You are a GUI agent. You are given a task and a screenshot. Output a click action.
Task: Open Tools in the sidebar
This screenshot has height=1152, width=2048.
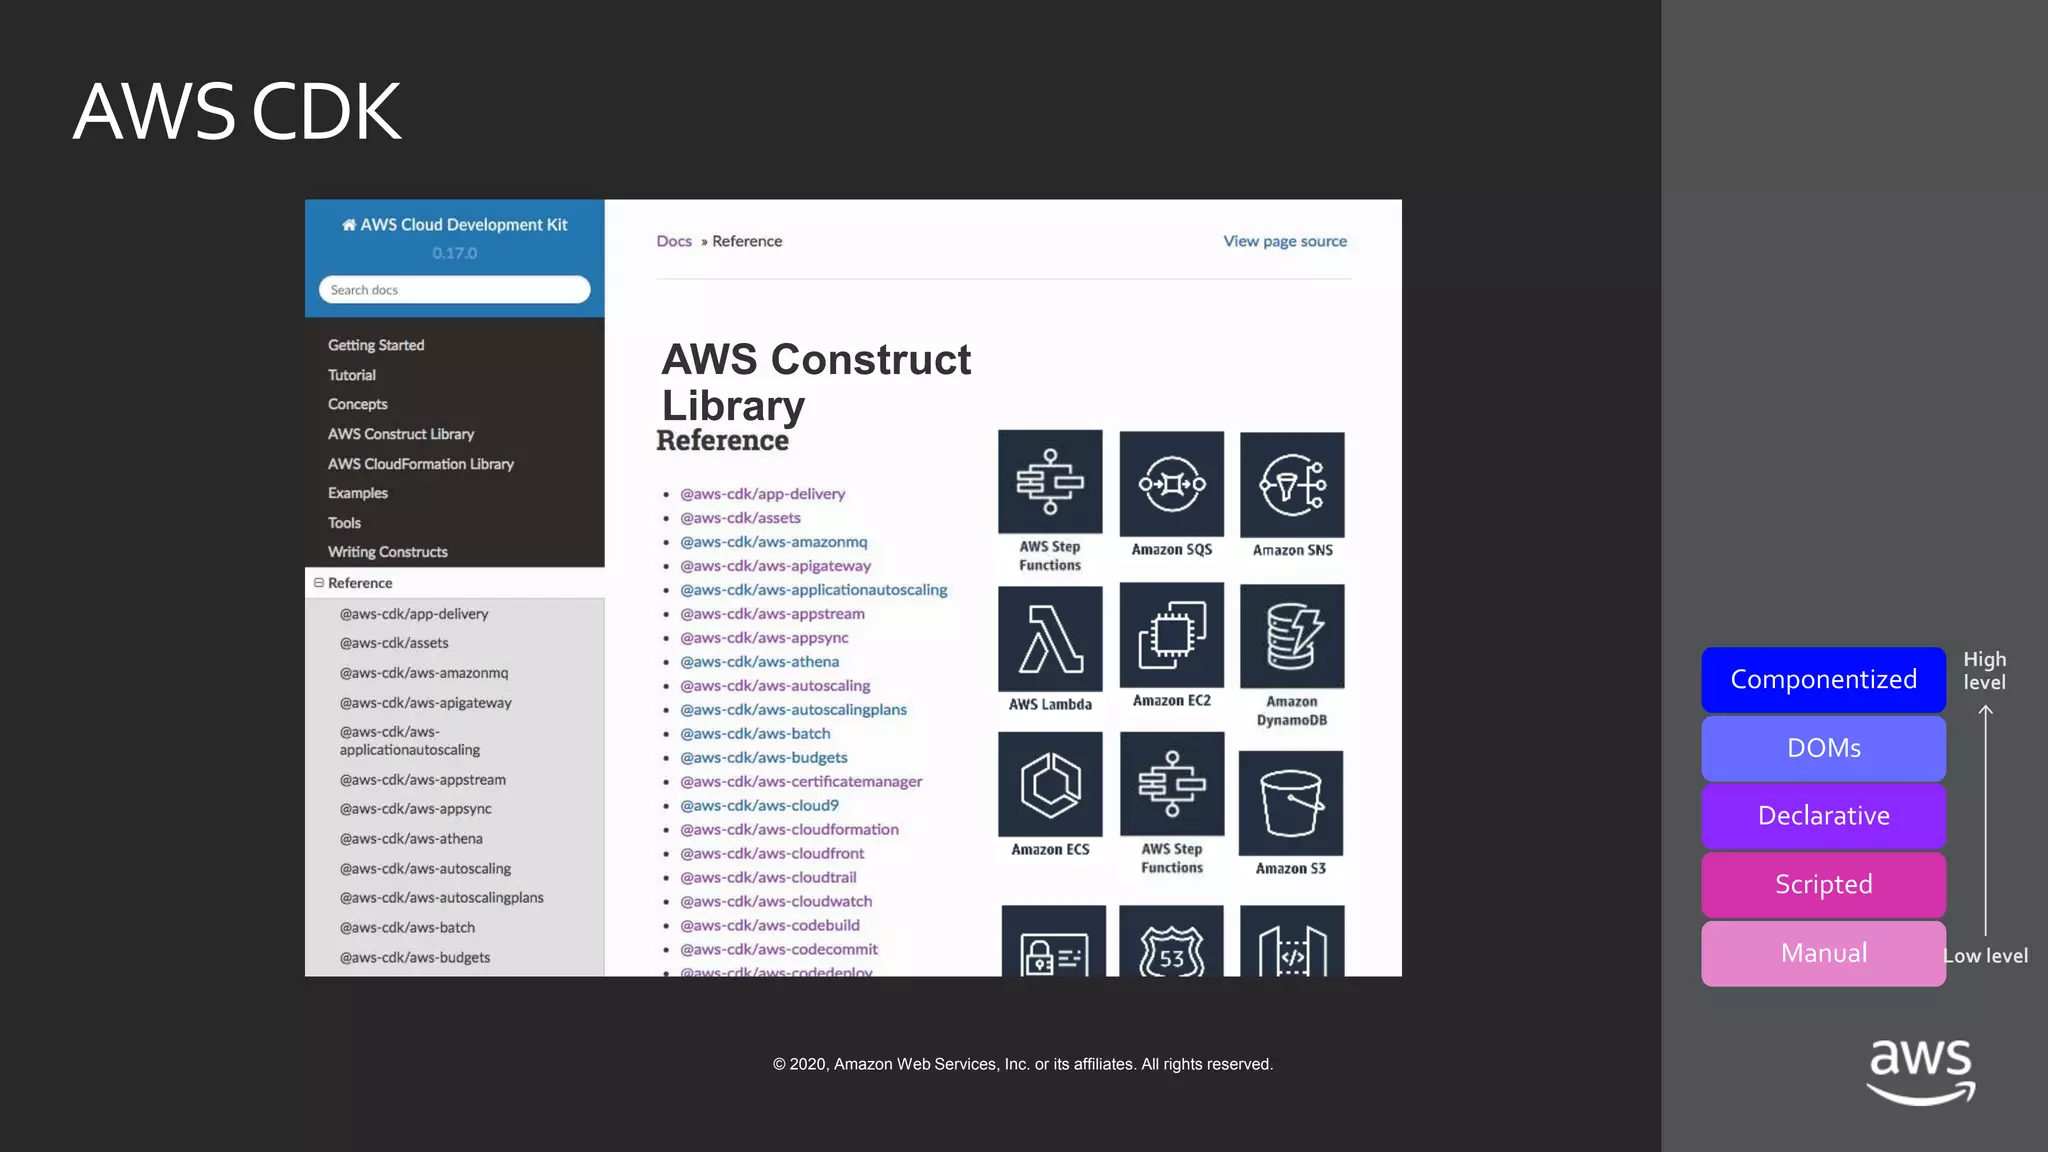click(x=344, y=523)
